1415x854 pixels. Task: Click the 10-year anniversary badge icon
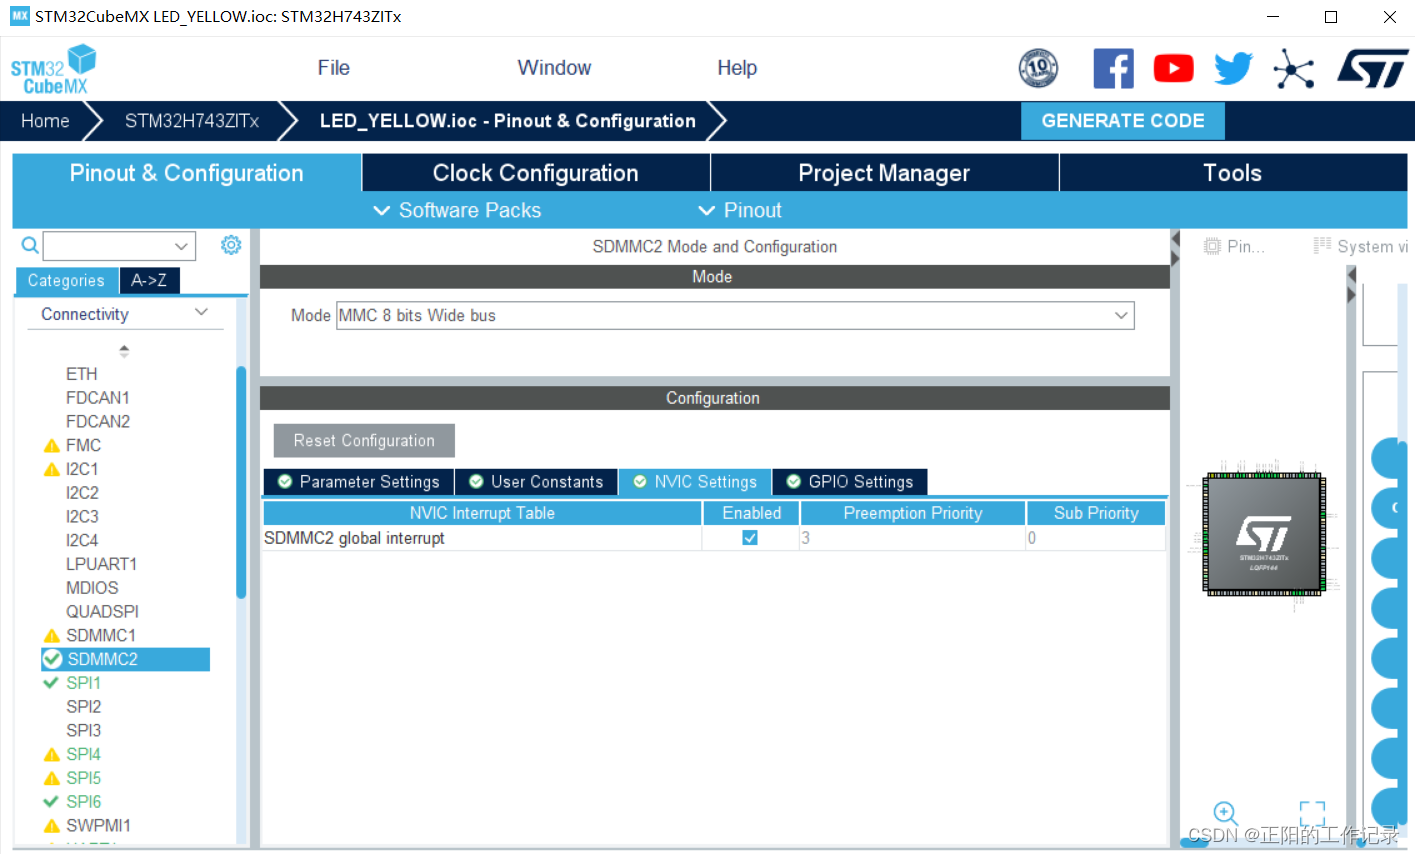[x=1038, y=68]
